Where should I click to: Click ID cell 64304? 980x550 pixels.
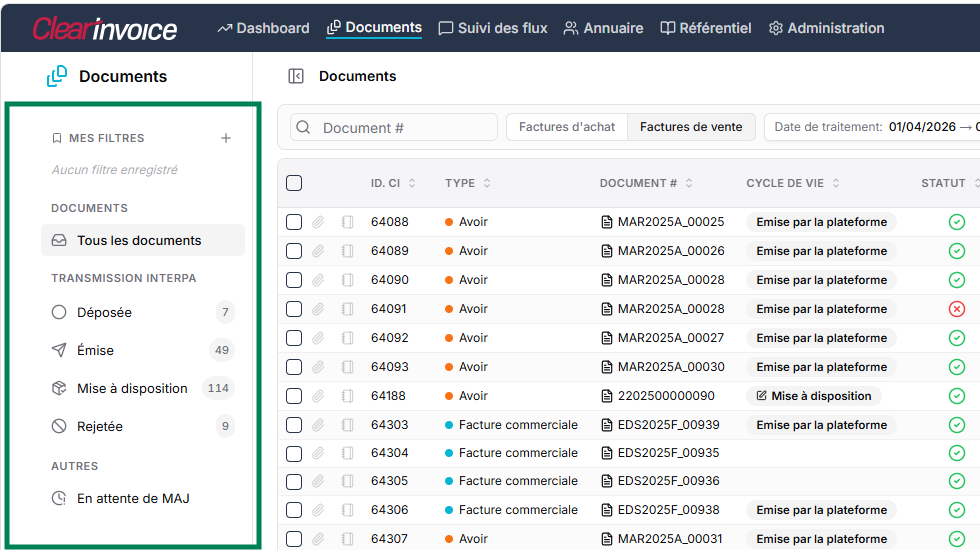(389, 453)
